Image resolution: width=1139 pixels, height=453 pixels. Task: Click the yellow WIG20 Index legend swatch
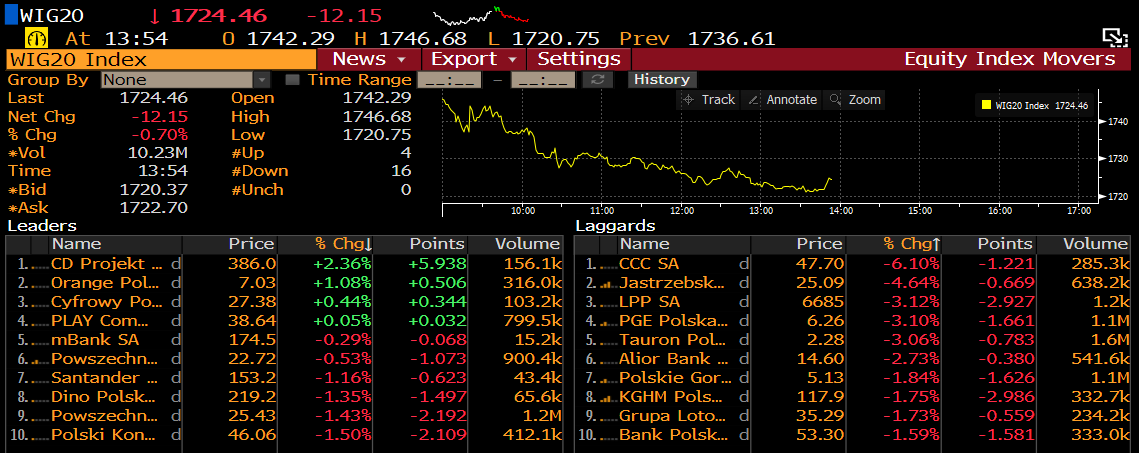[x=986, y=105]
